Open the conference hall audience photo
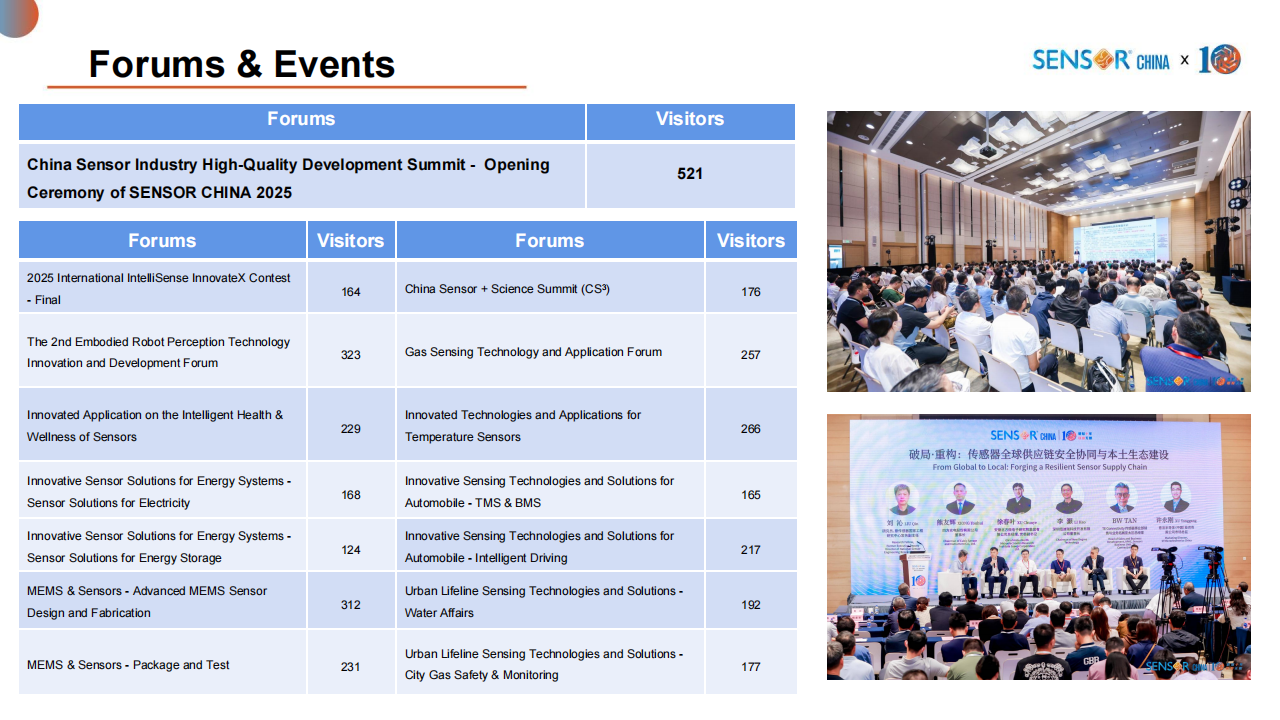 [x=1038, y=251]
